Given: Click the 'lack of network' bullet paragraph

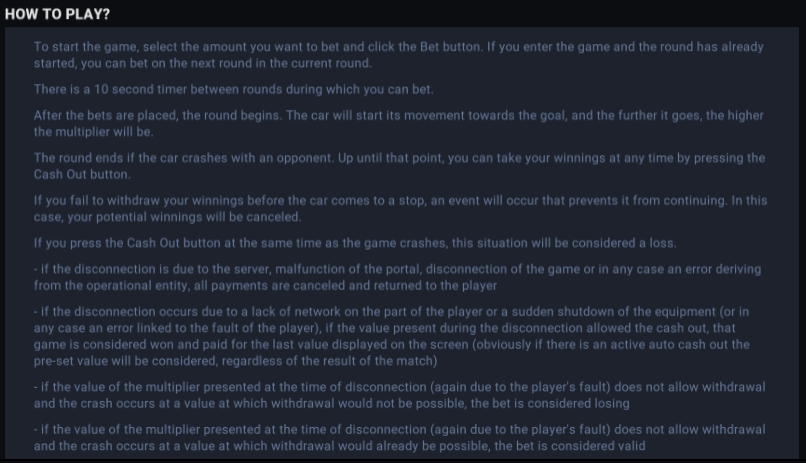Looking at the screenshot, I should point(392,336).
